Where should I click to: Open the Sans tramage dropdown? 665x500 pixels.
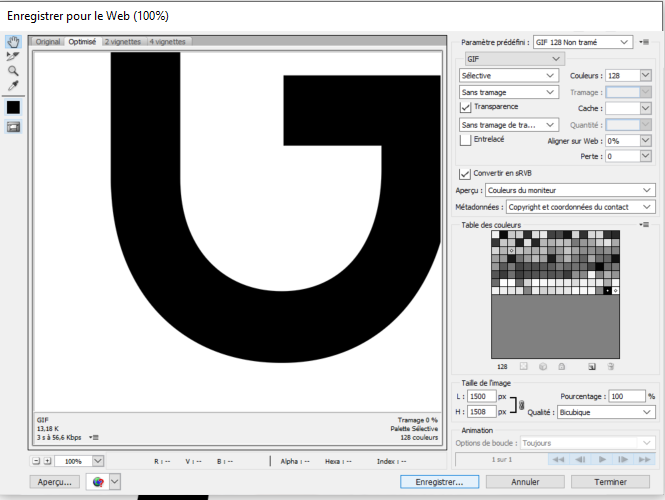[509, 92]
